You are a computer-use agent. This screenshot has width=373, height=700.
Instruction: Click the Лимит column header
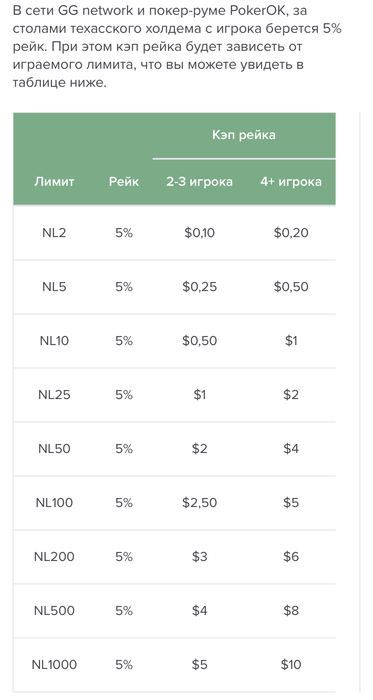tap(54, 182)
